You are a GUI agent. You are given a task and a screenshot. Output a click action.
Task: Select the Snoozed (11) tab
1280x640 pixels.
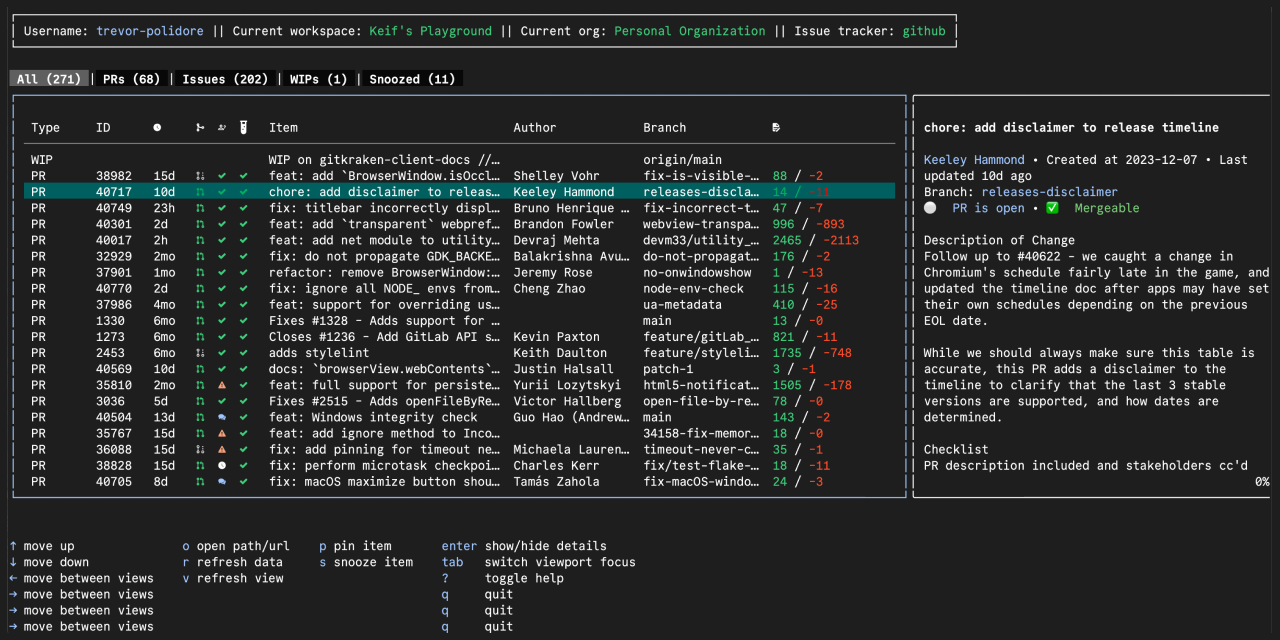click(412, 79)
